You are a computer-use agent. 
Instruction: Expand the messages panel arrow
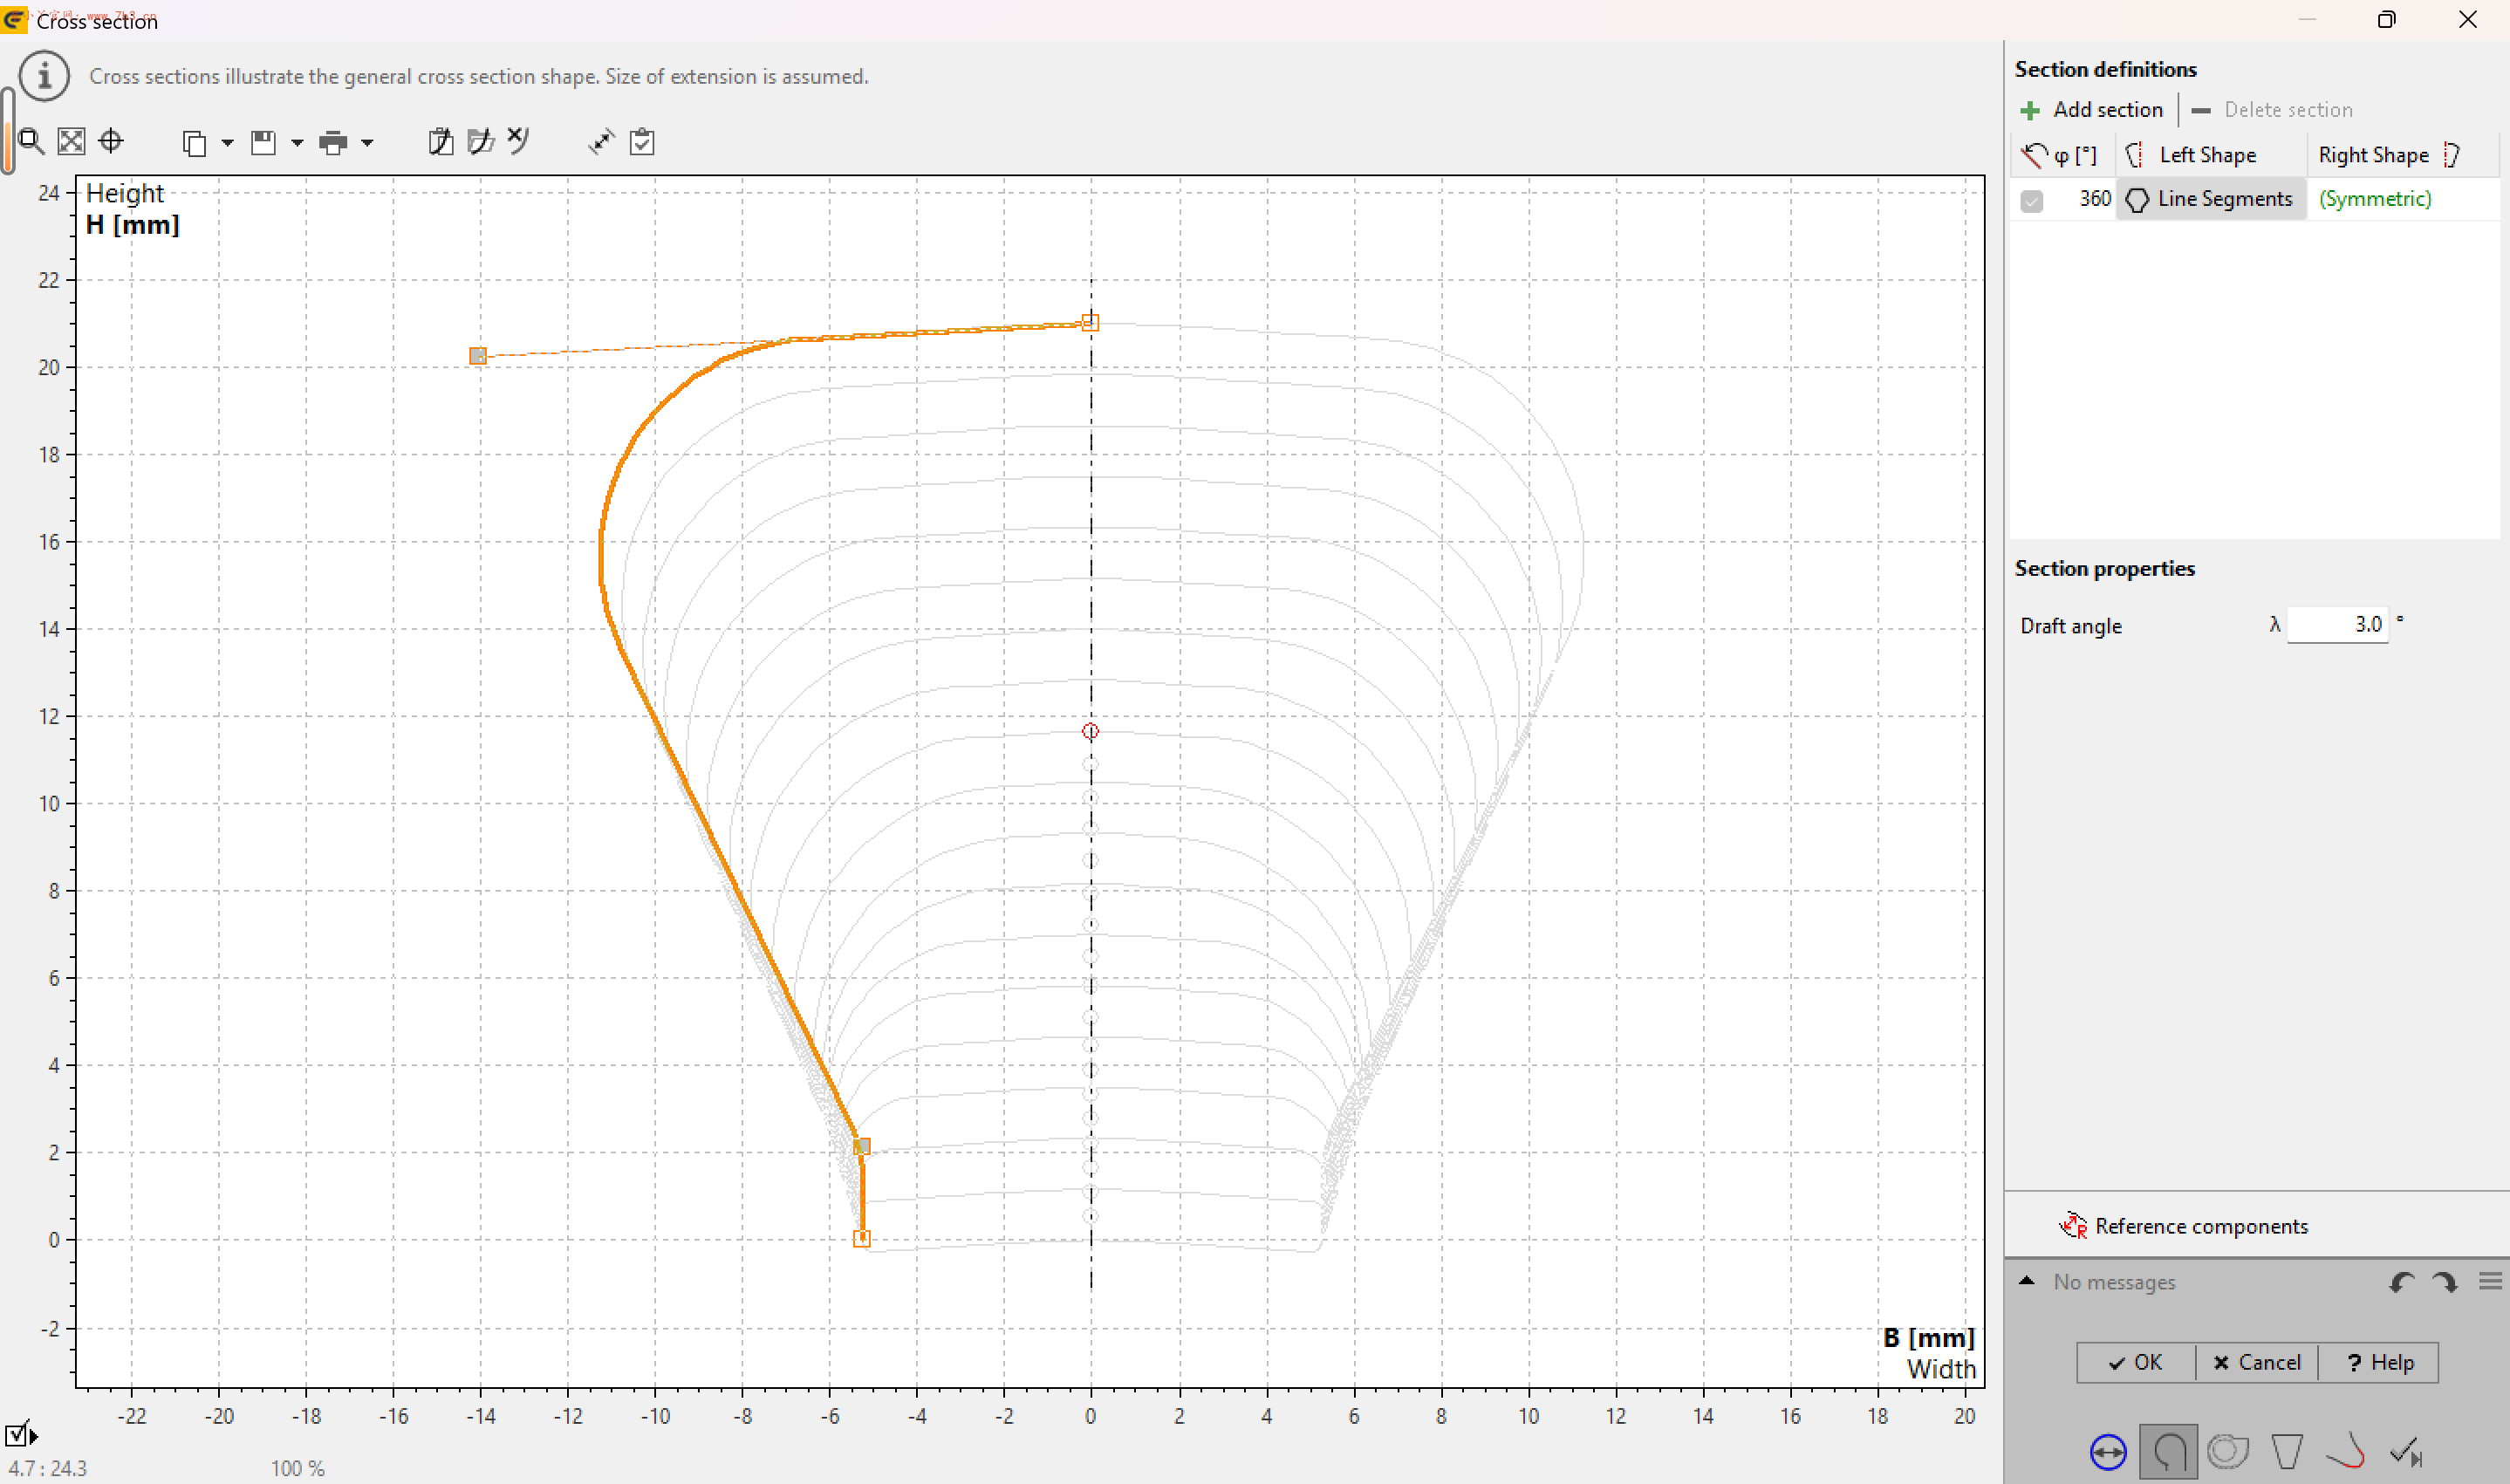click(2027, 1281)
